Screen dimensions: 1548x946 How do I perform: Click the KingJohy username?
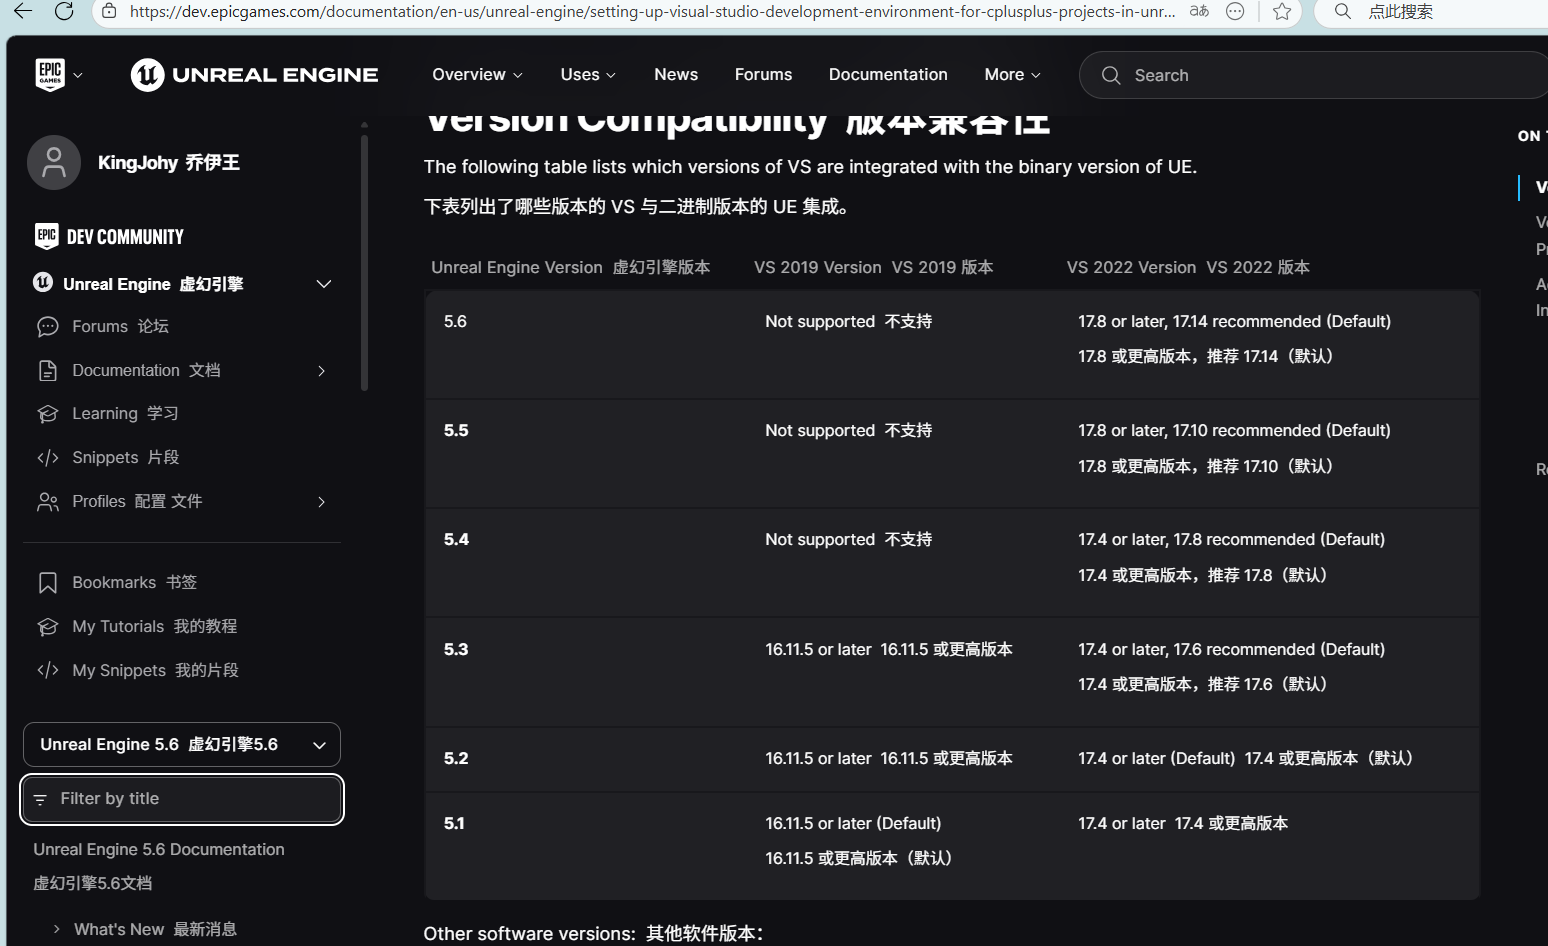coord(168,162)
